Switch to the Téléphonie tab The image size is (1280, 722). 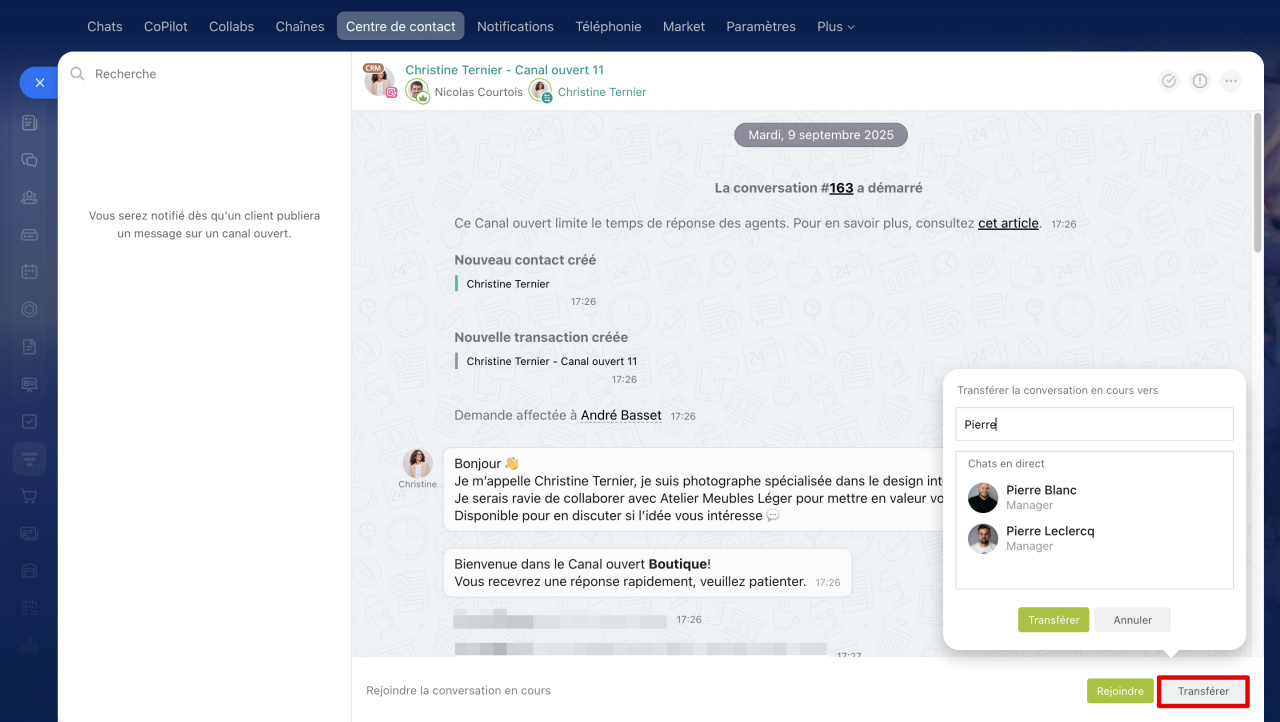(x=608, y=27)
